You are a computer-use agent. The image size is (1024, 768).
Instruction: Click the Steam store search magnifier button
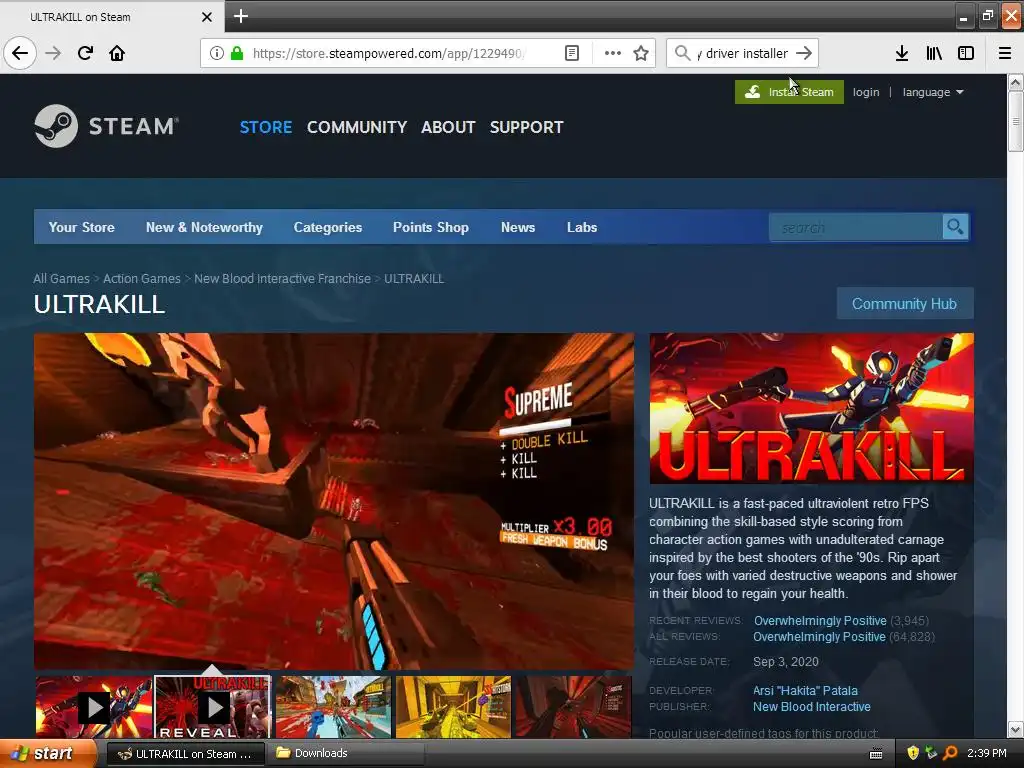pos(955,227)
